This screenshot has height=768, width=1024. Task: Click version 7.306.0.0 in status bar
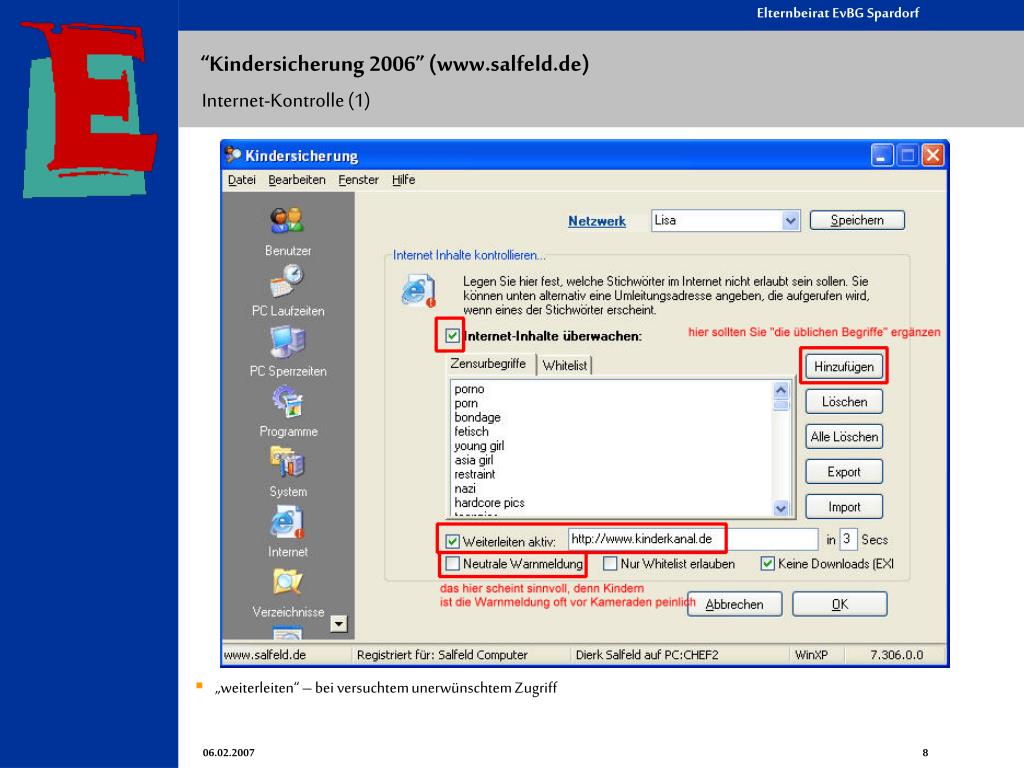897,655
